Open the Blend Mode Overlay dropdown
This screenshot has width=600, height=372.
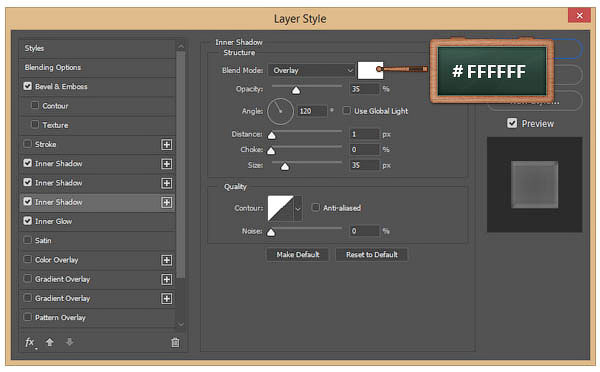[x=311, y=70]
